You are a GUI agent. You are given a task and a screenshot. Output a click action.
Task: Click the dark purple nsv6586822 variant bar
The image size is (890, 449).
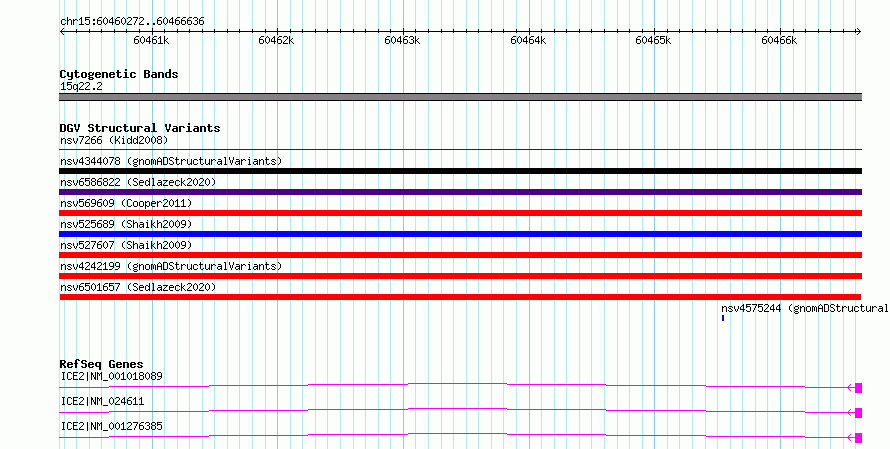click(x=460, y=192)
